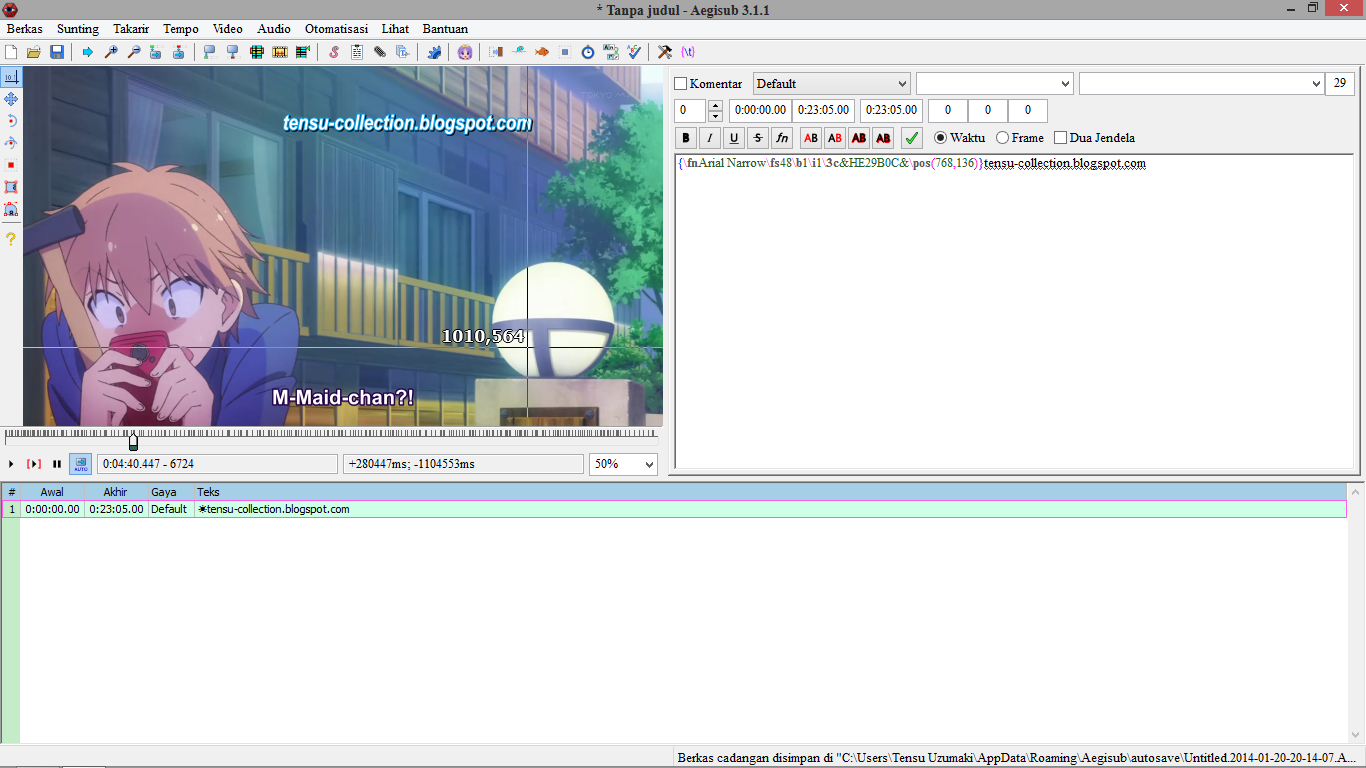This screenshot has width=1366, height=768.
Task: Open the Tempo menu
Action: [181, 29]
